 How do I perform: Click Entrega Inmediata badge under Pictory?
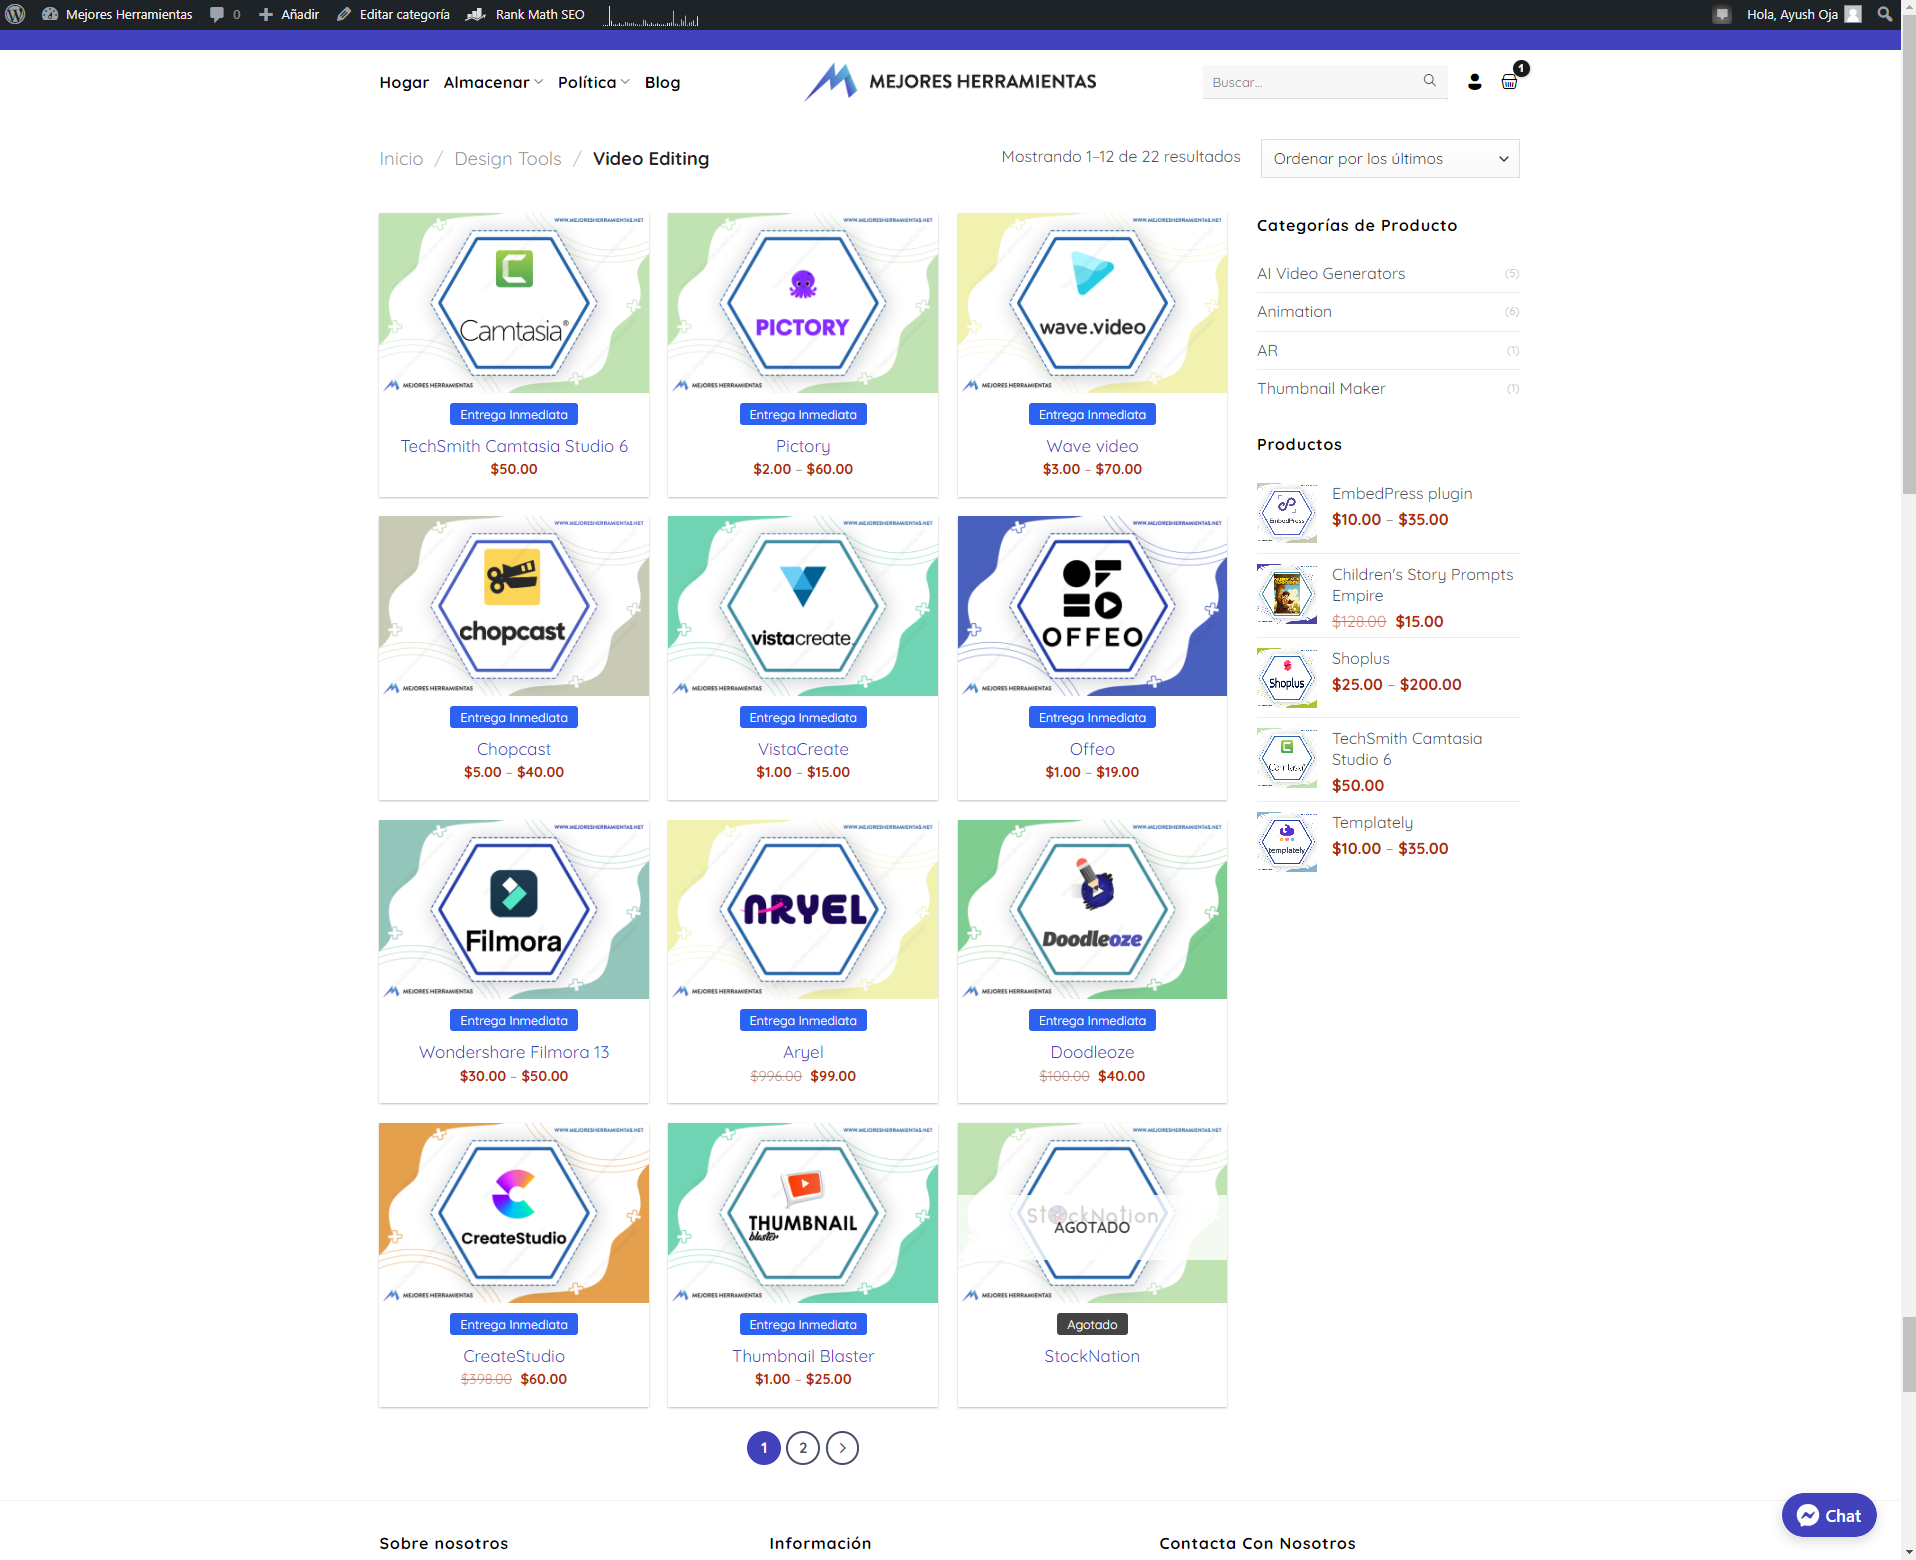pos(803,414)
